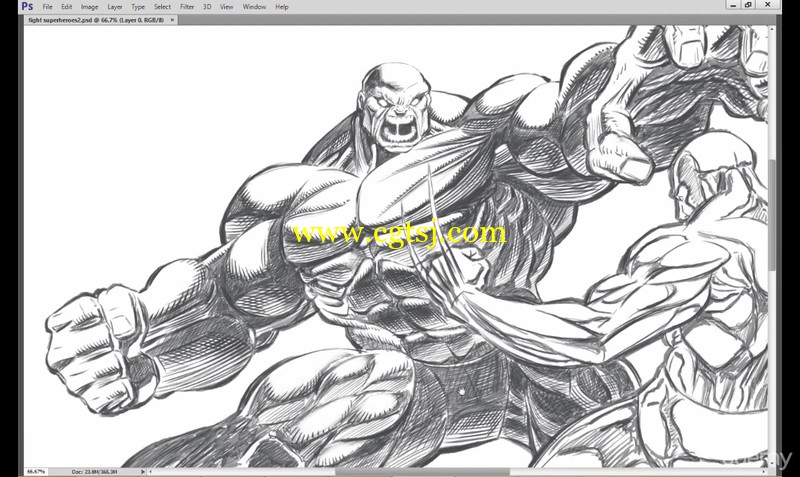Click the horizontal scrollbar thumb

click(422, 471)
